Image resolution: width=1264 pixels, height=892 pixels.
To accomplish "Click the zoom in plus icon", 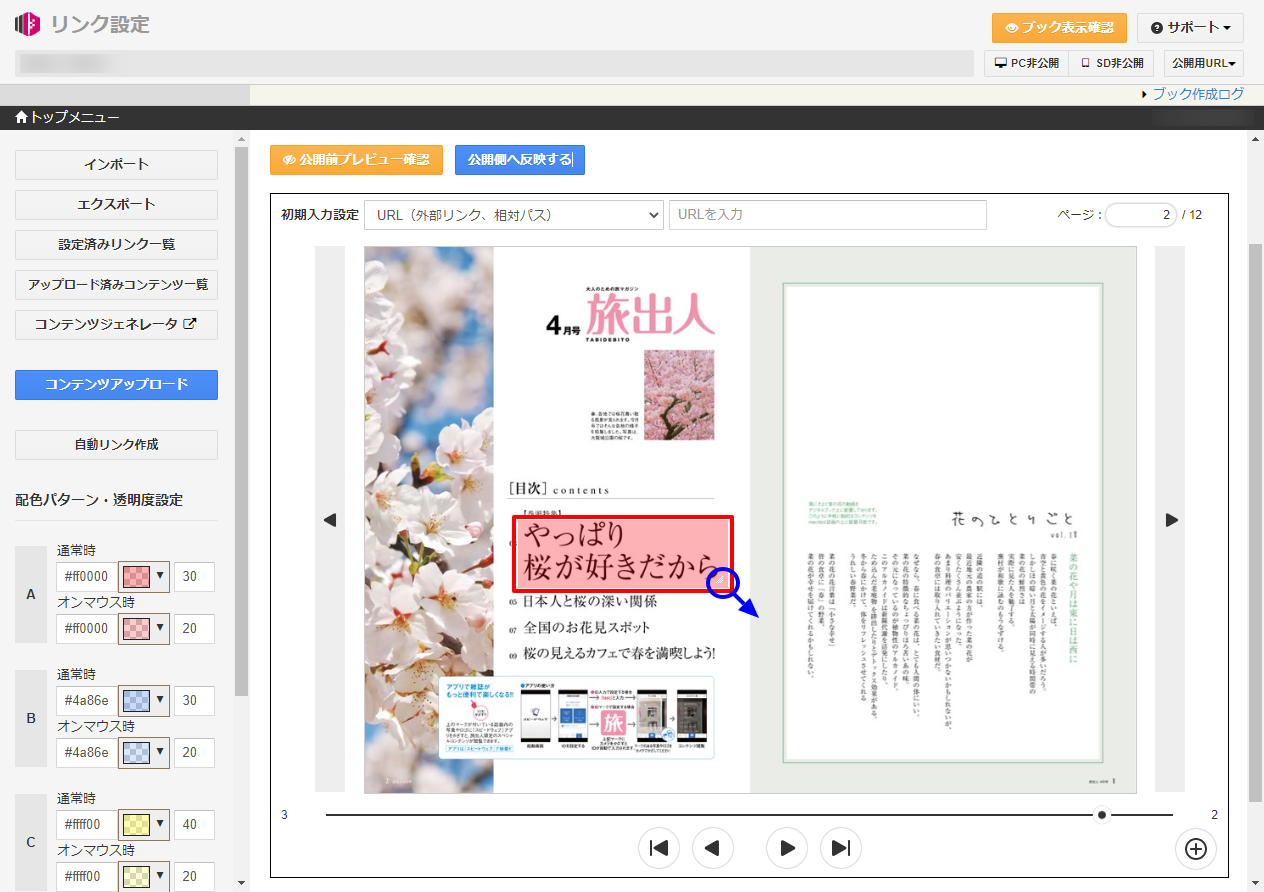I will coord(1196,849).
